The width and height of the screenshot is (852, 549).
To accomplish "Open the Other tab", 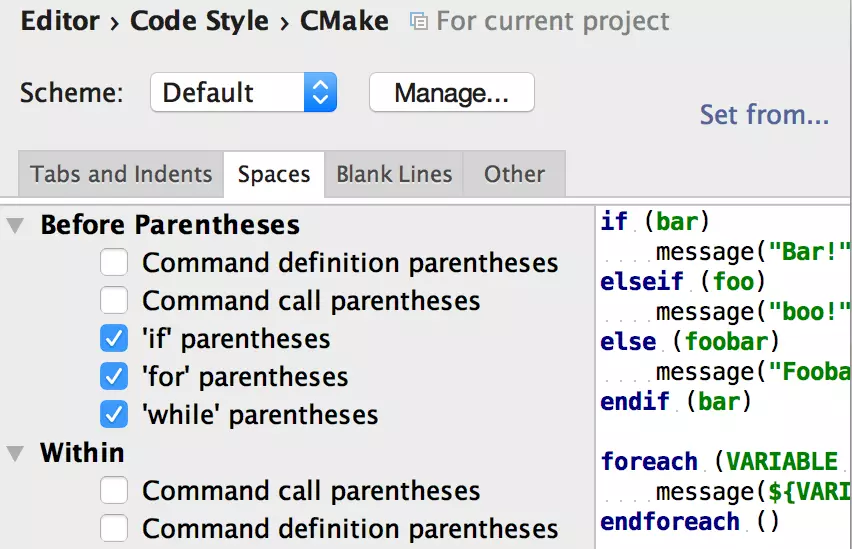I will tap(514, 174).
